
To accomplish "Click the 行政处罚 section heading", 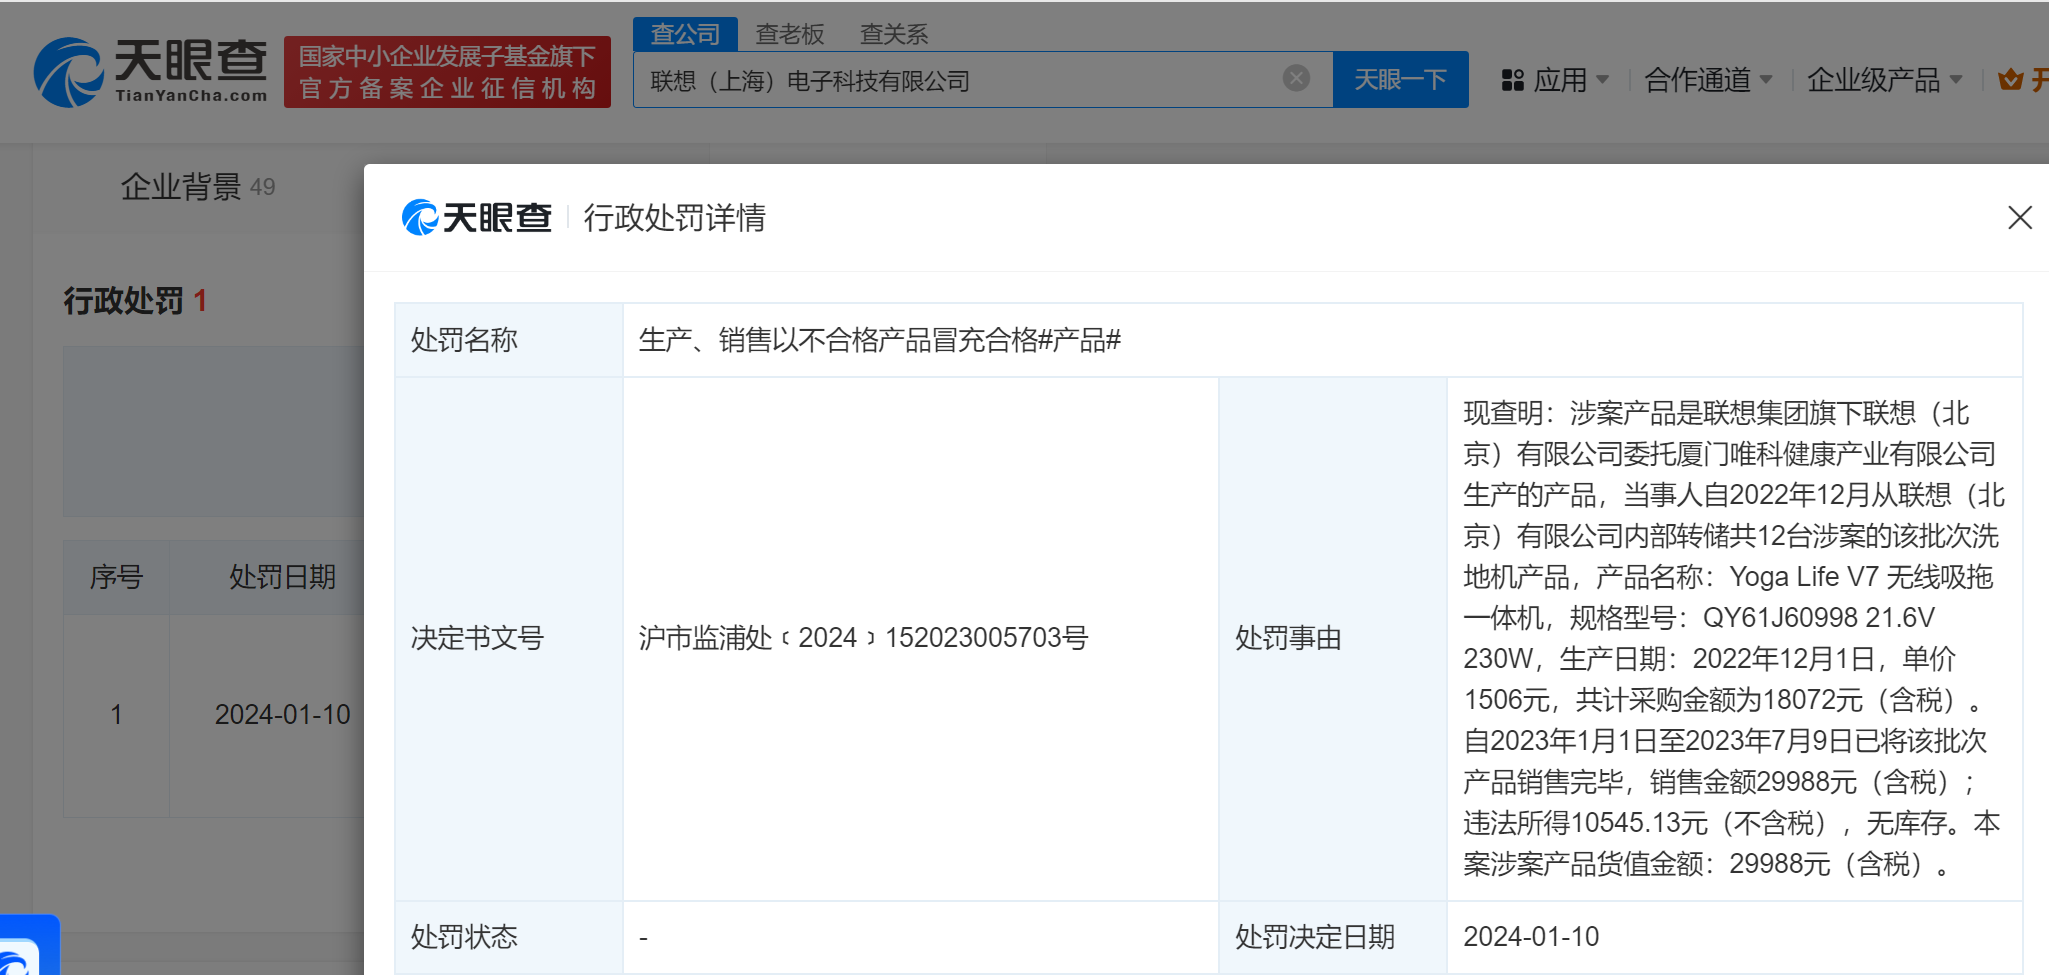I will tap(123, 301).
